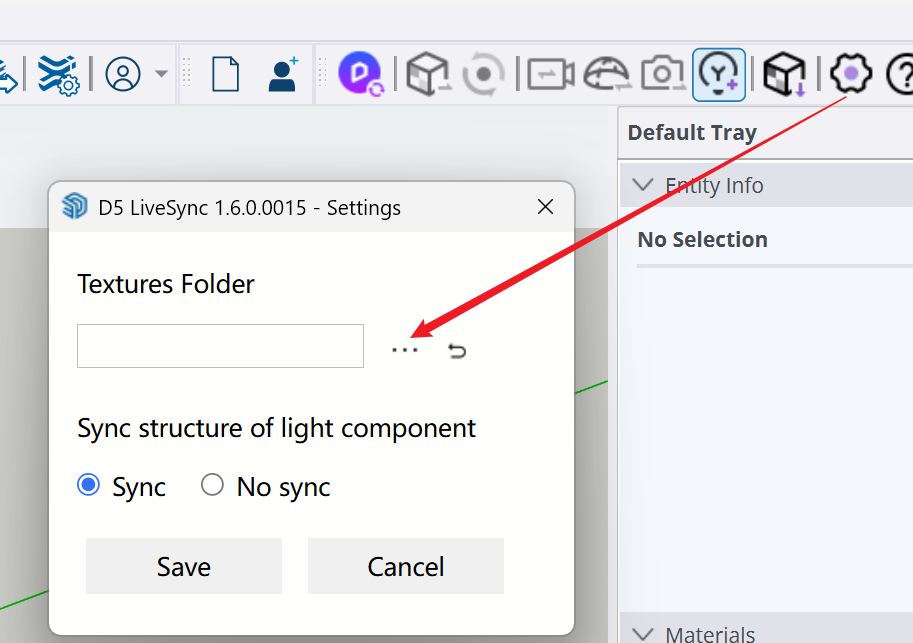Click the D5 model sync cube icon
The height and width of the screenshot is (643, 913).
point(428,74)
